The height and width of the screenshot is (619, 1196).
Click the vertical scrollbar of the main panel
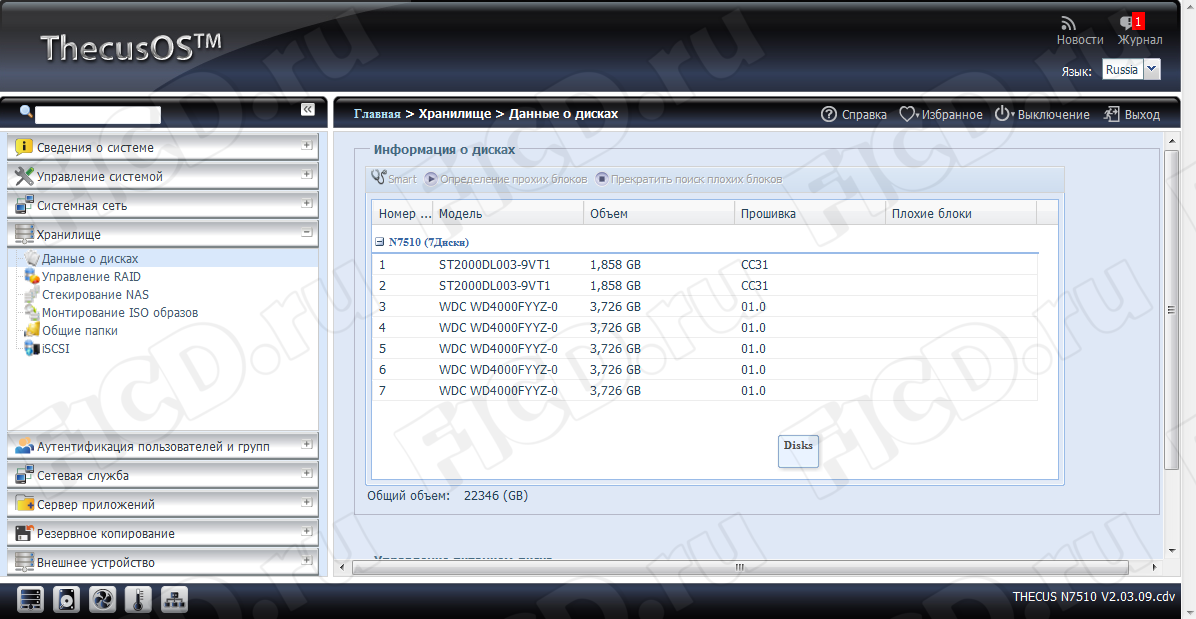(x=1172, y=309)
